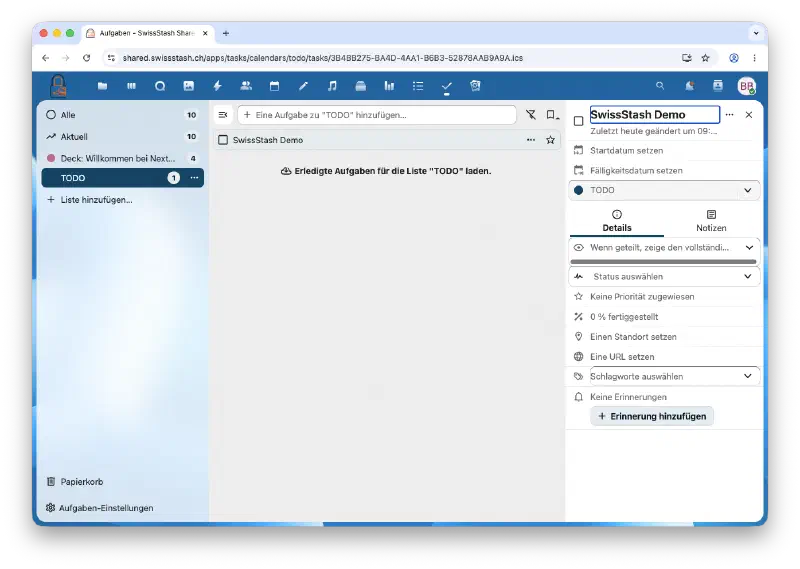800x569 pixels.
Task: Open the Schlagworte auswählen dropdown
Action: click(674, 377)
